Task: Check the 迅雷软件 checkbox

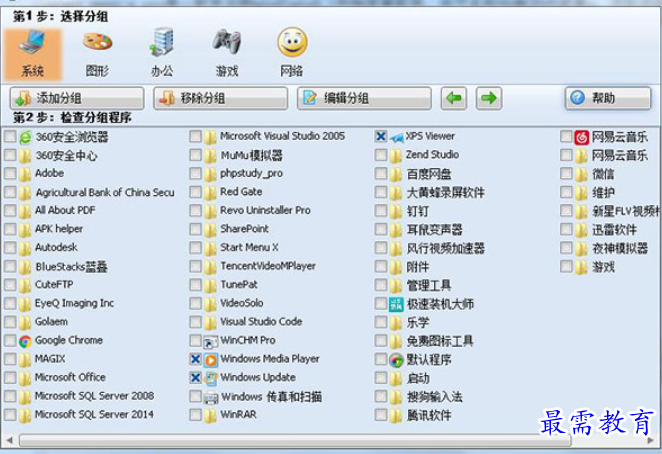Action: [x=566, y=229]
